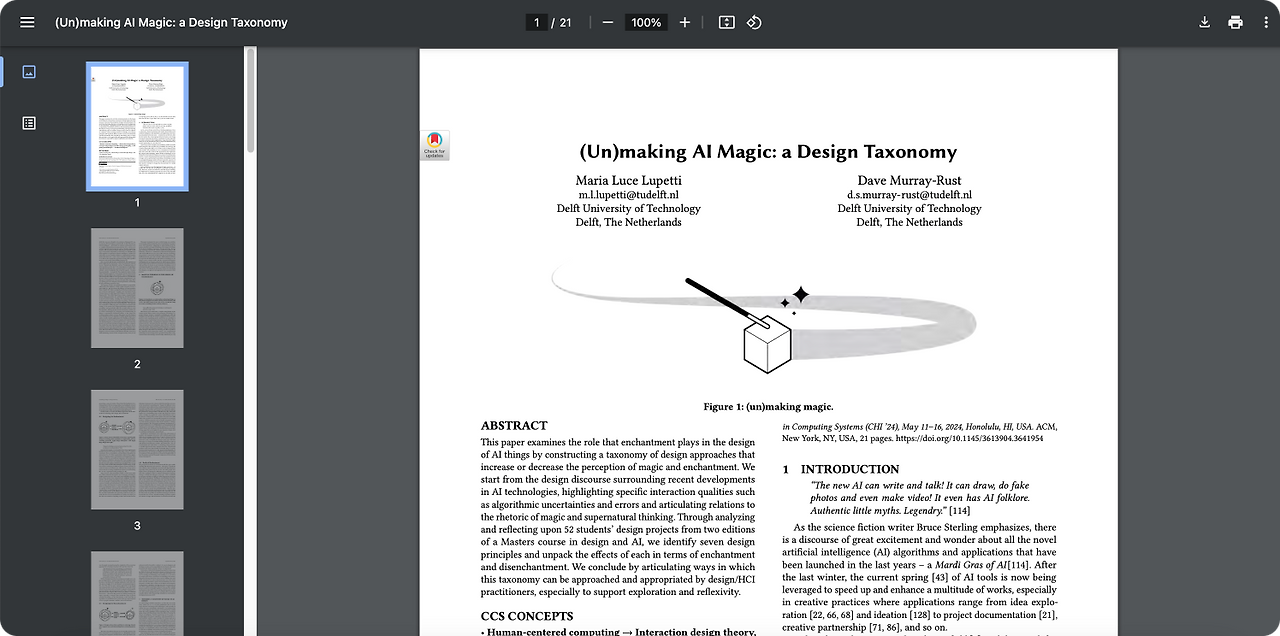Click the page number input field
This screenshot has width=1280, height=636.
(x=537, y=22)
